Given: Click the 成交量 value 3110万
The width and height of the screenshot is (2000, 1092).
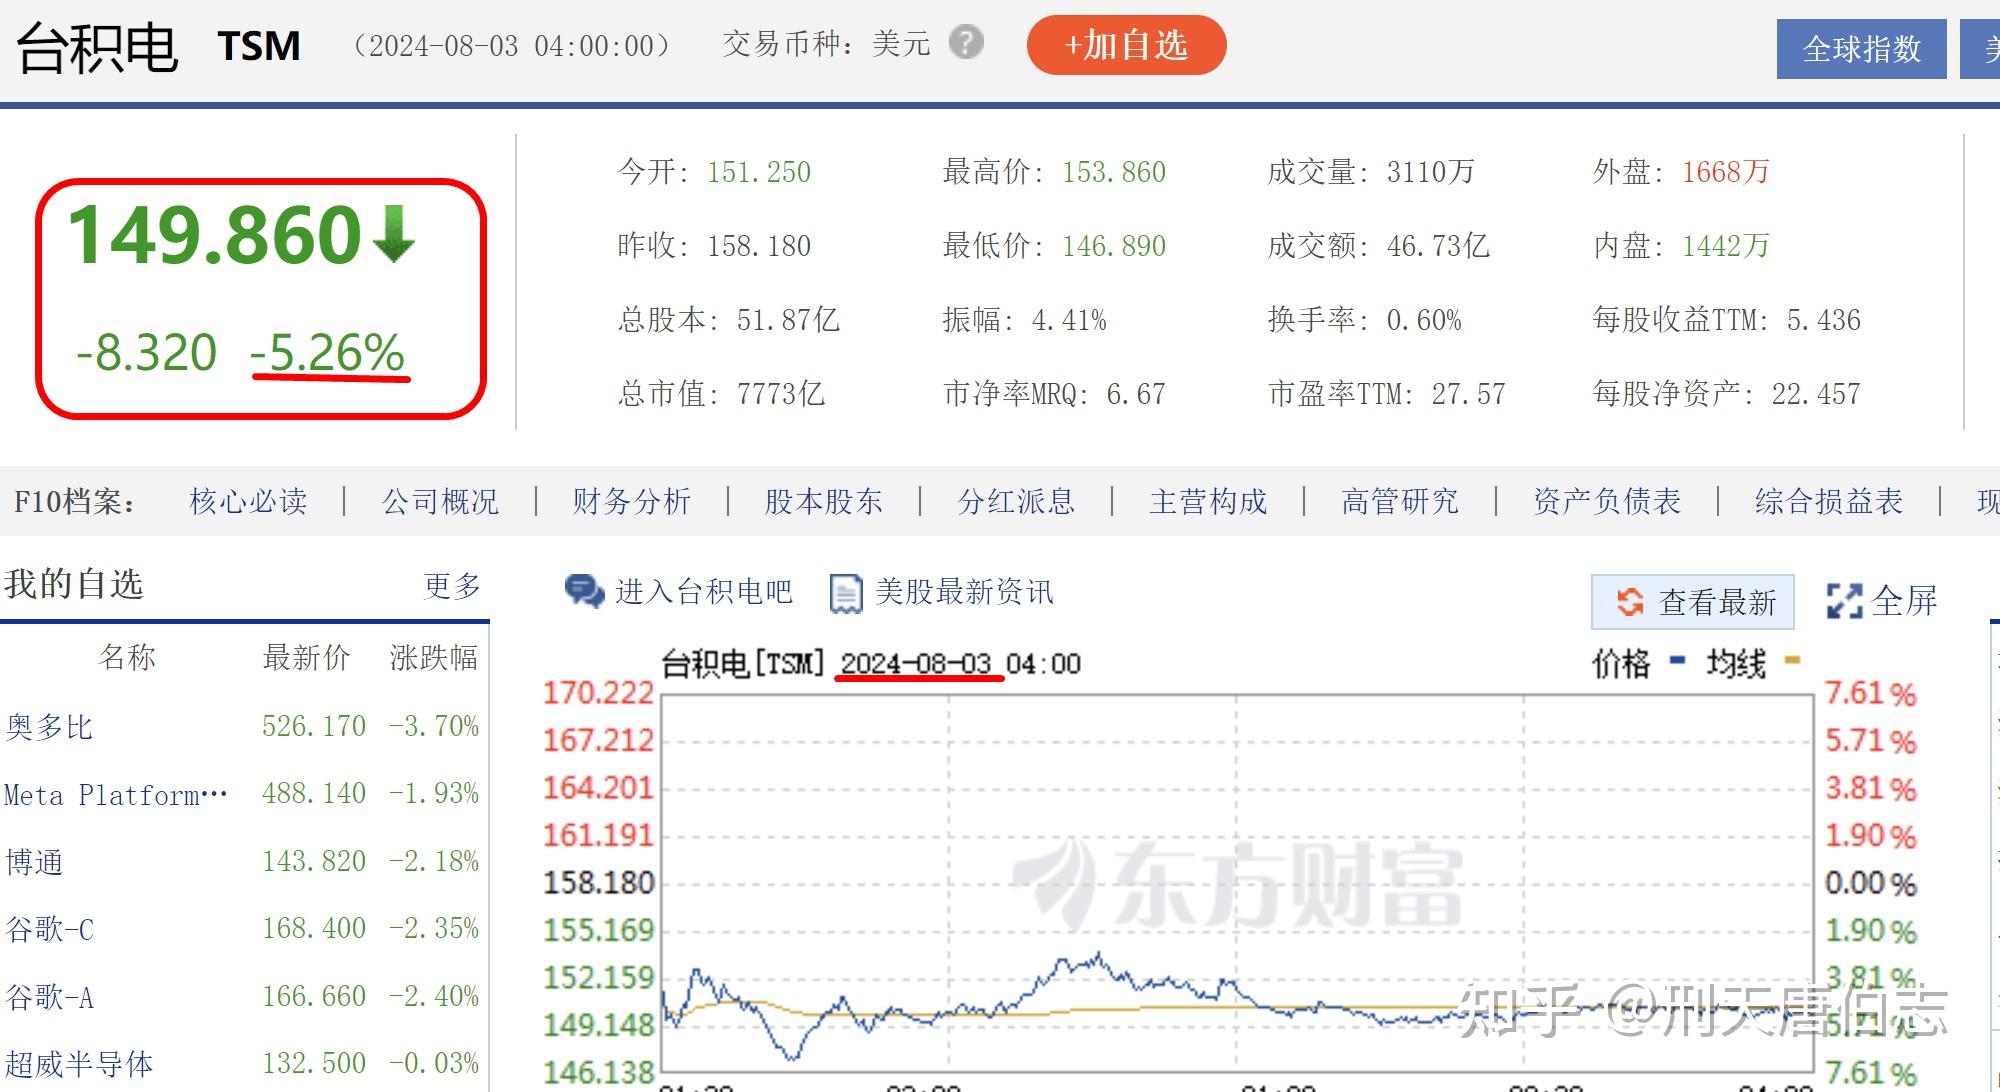Looking at the screenshot, I should pyautogui.click(x=1430, y=172).
